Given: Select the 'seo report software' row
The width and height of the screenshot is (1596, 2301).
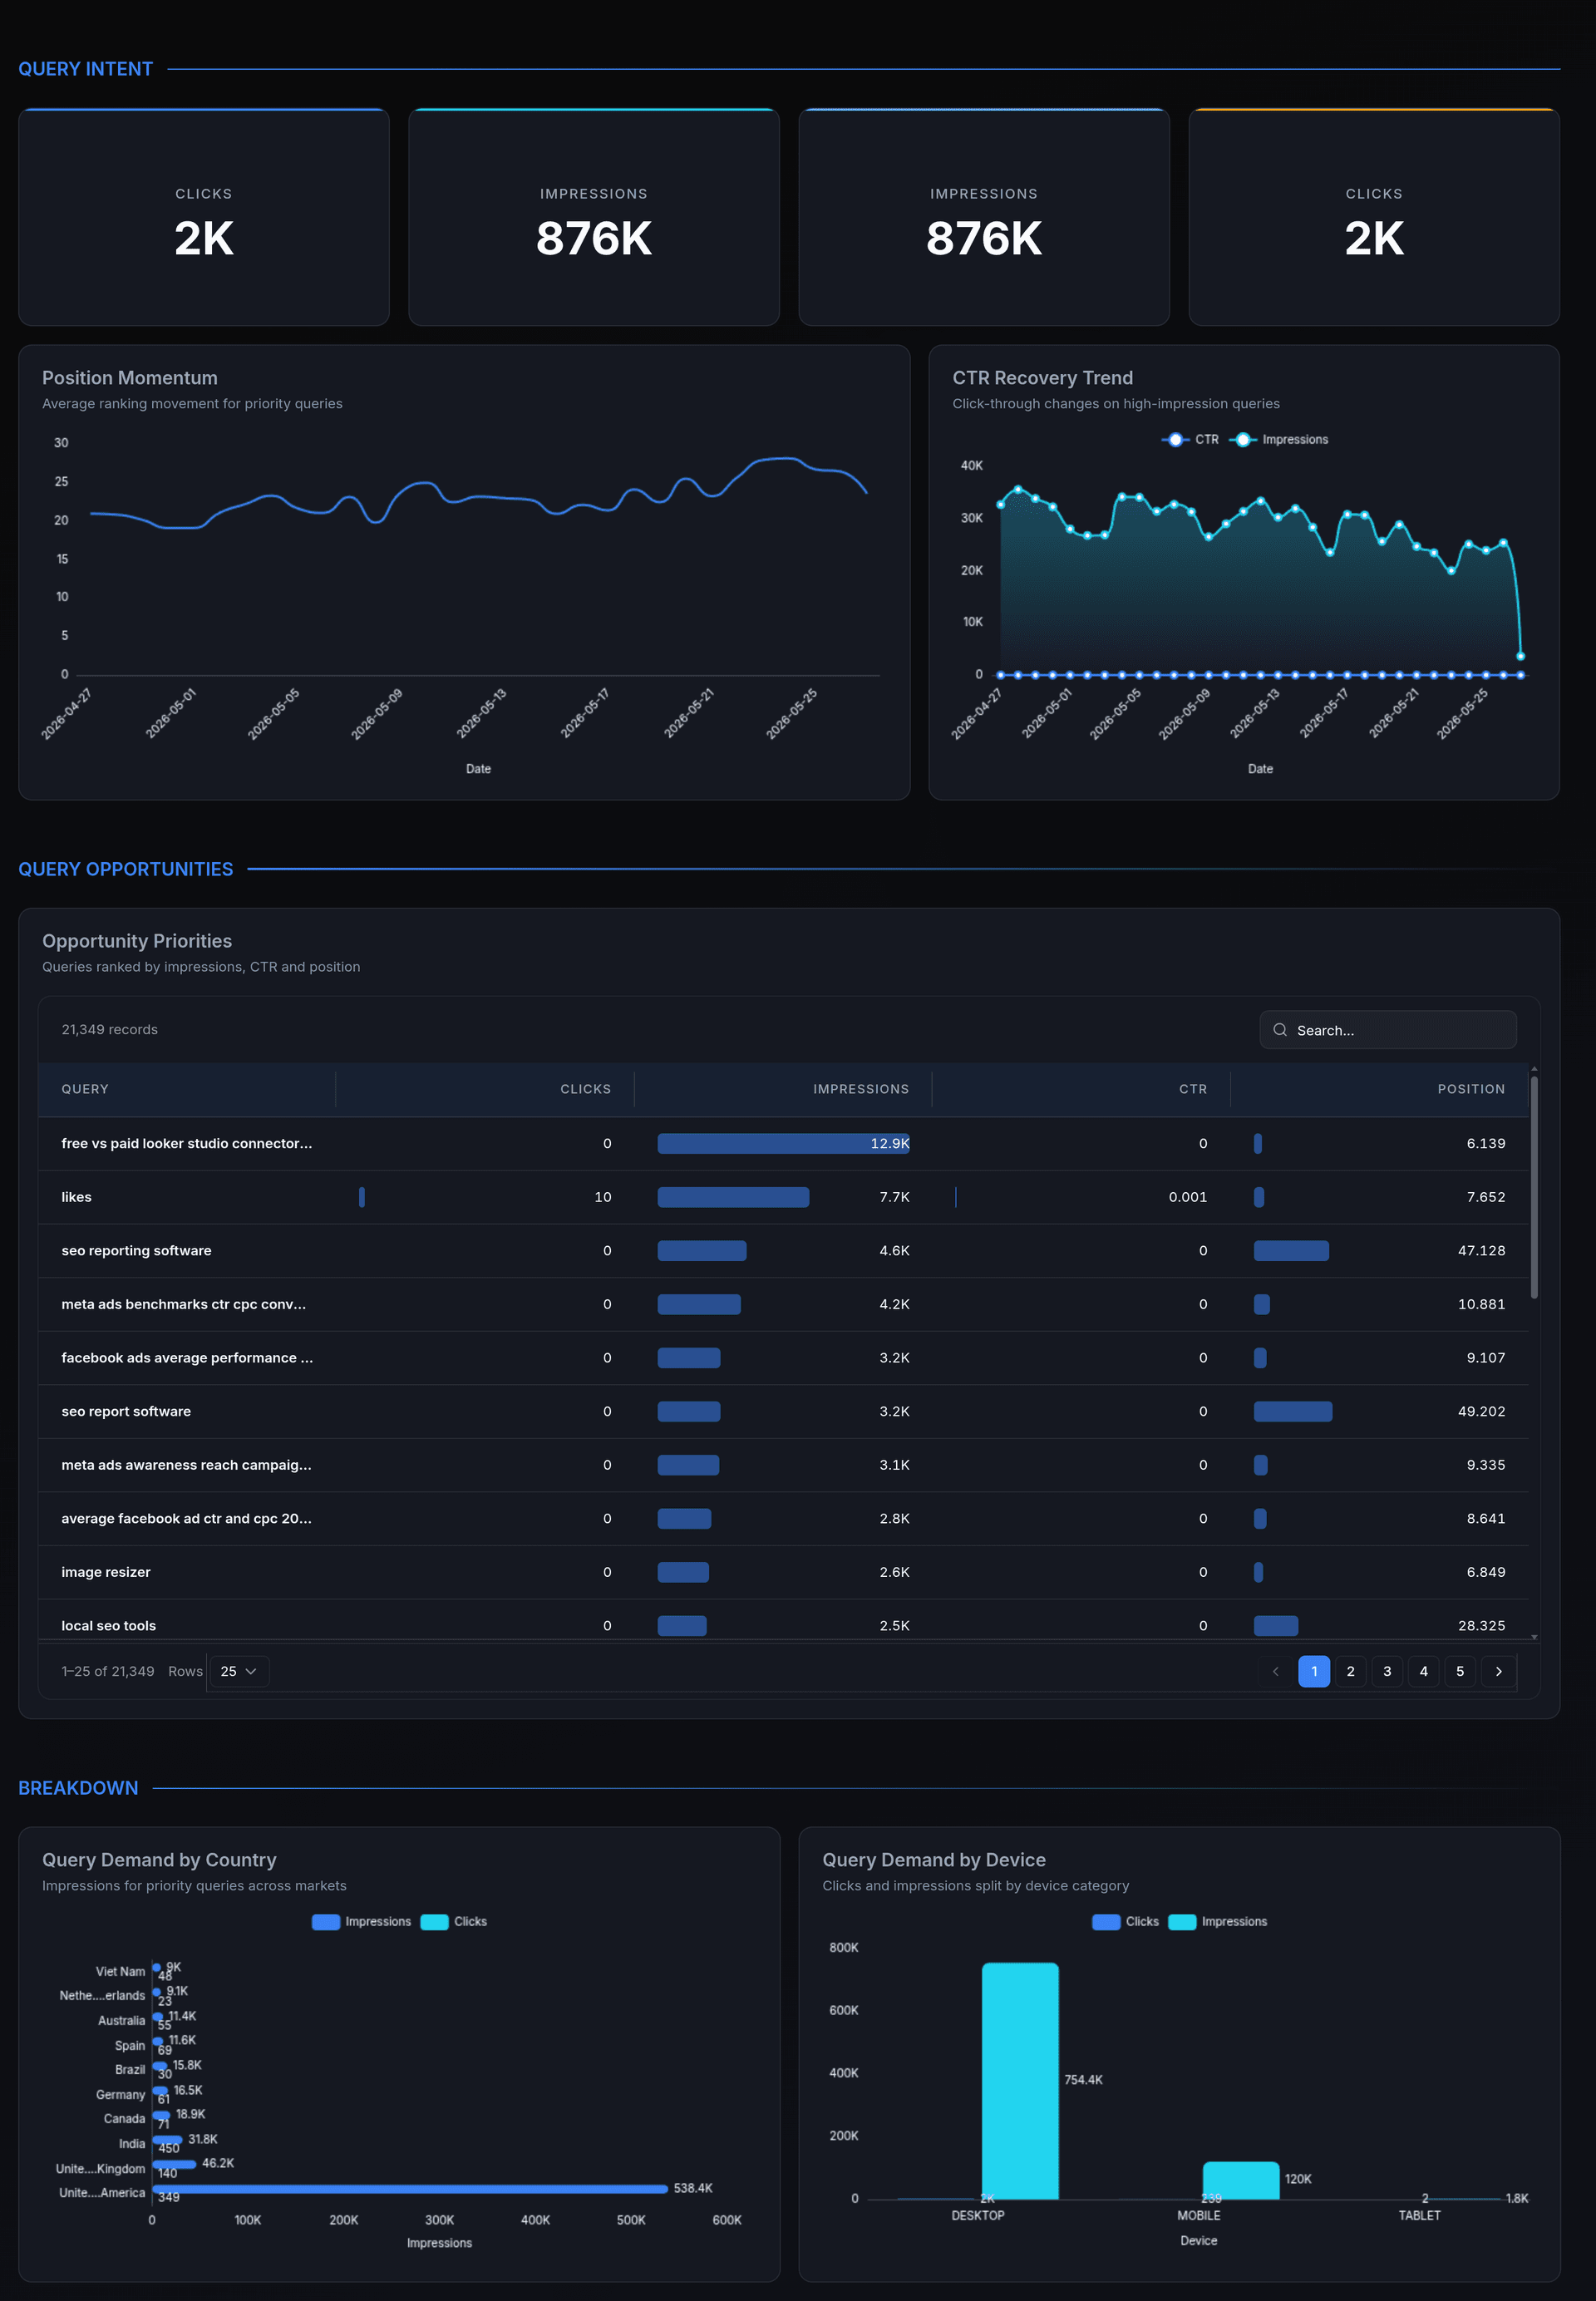Looking at the screenshot, I should [x=783, y=1412].
